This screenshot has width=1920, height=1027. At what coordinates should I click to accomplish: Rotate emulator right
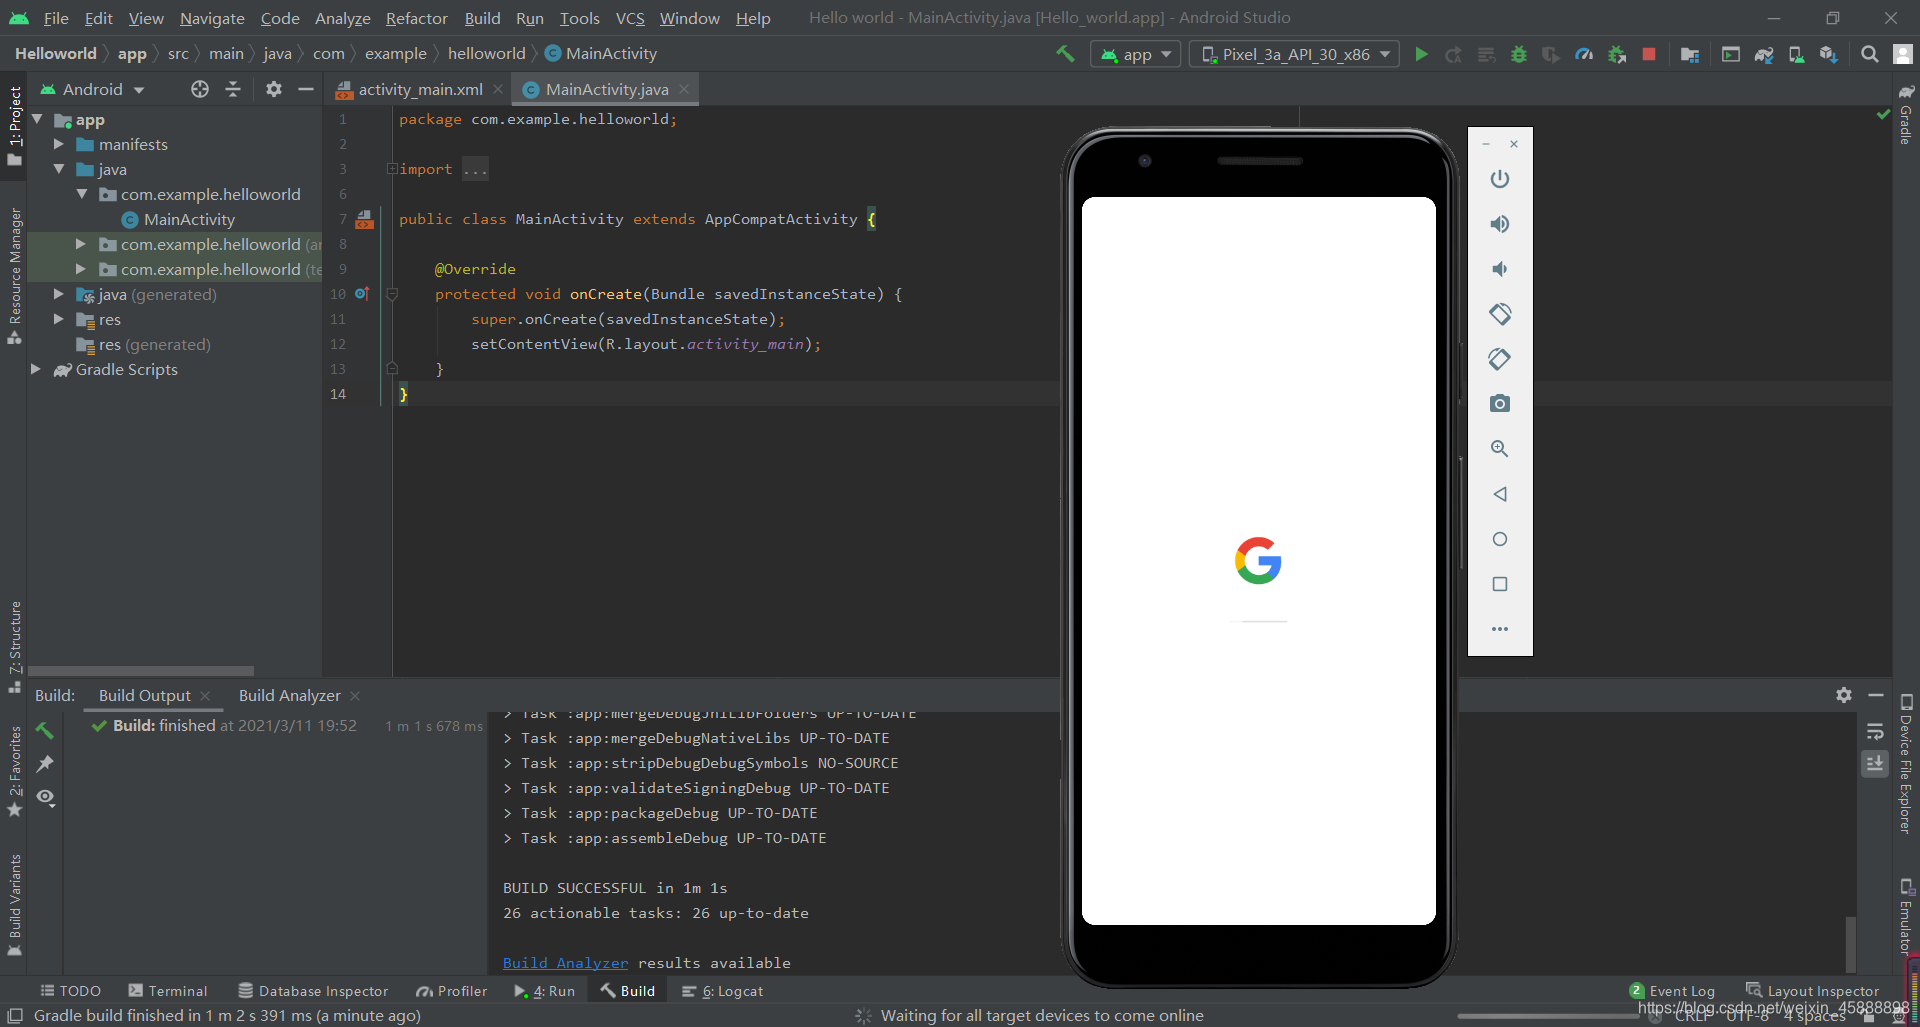tap(1500, 359)
